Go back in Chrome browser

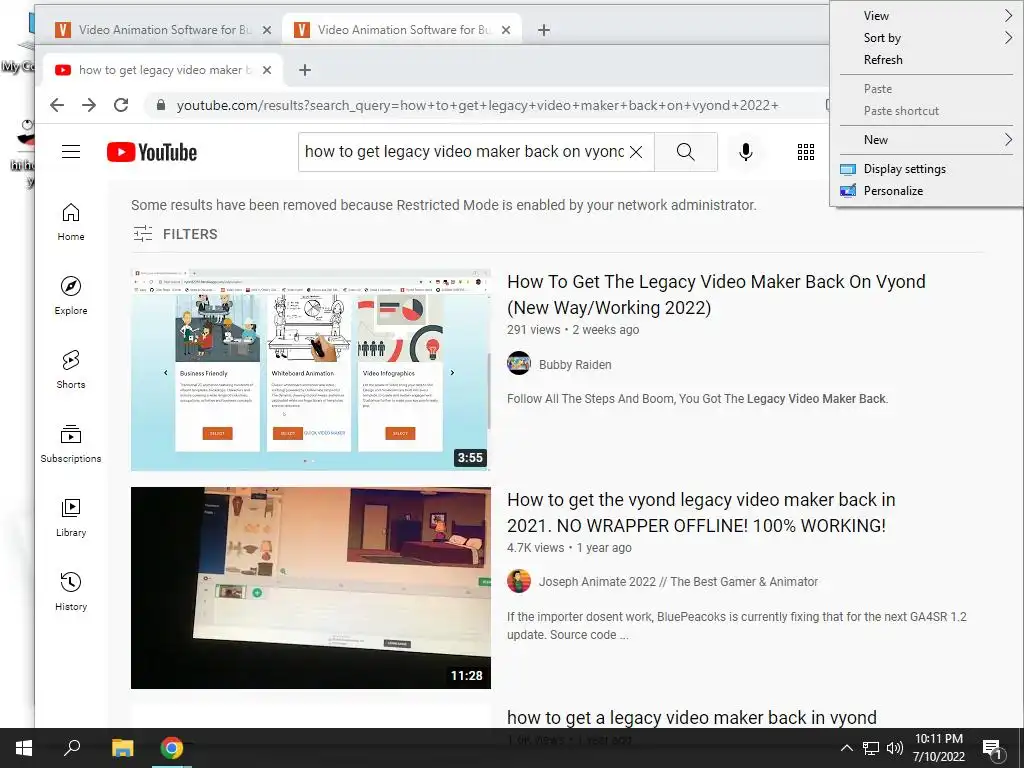(57, 105)
